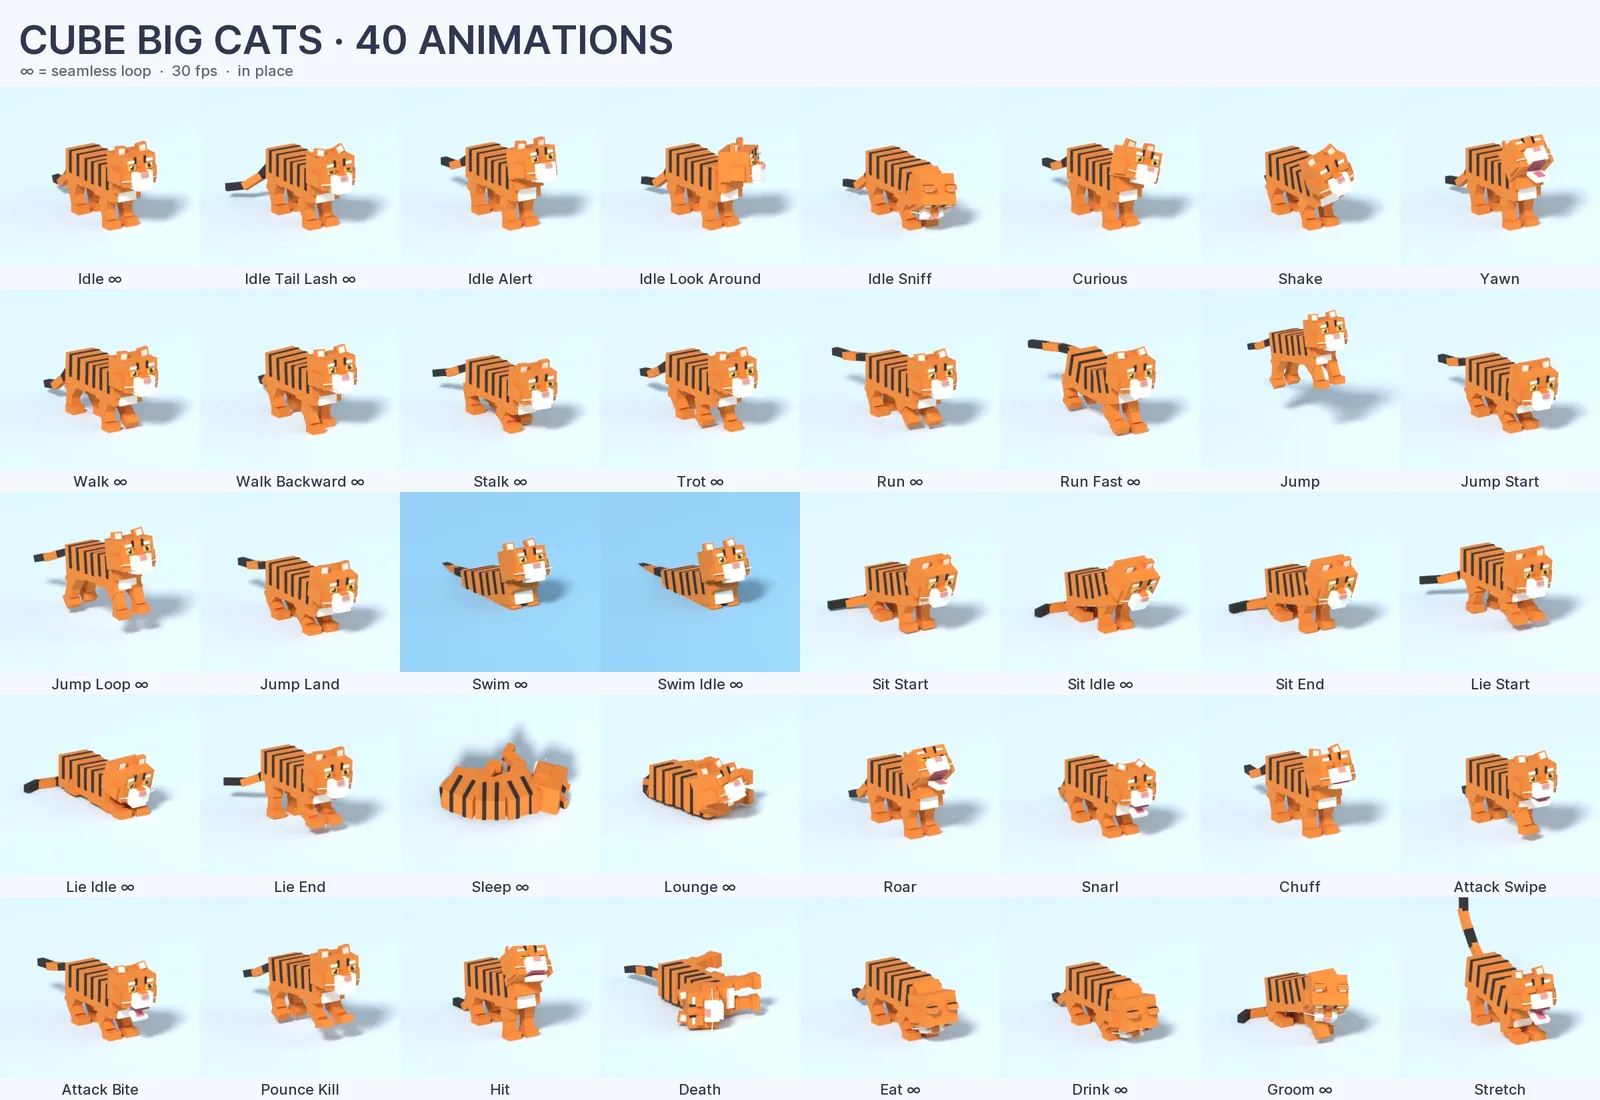Select the Walk Backward thumbnail
This screenshot has width=1600, height=1100.
300,380
